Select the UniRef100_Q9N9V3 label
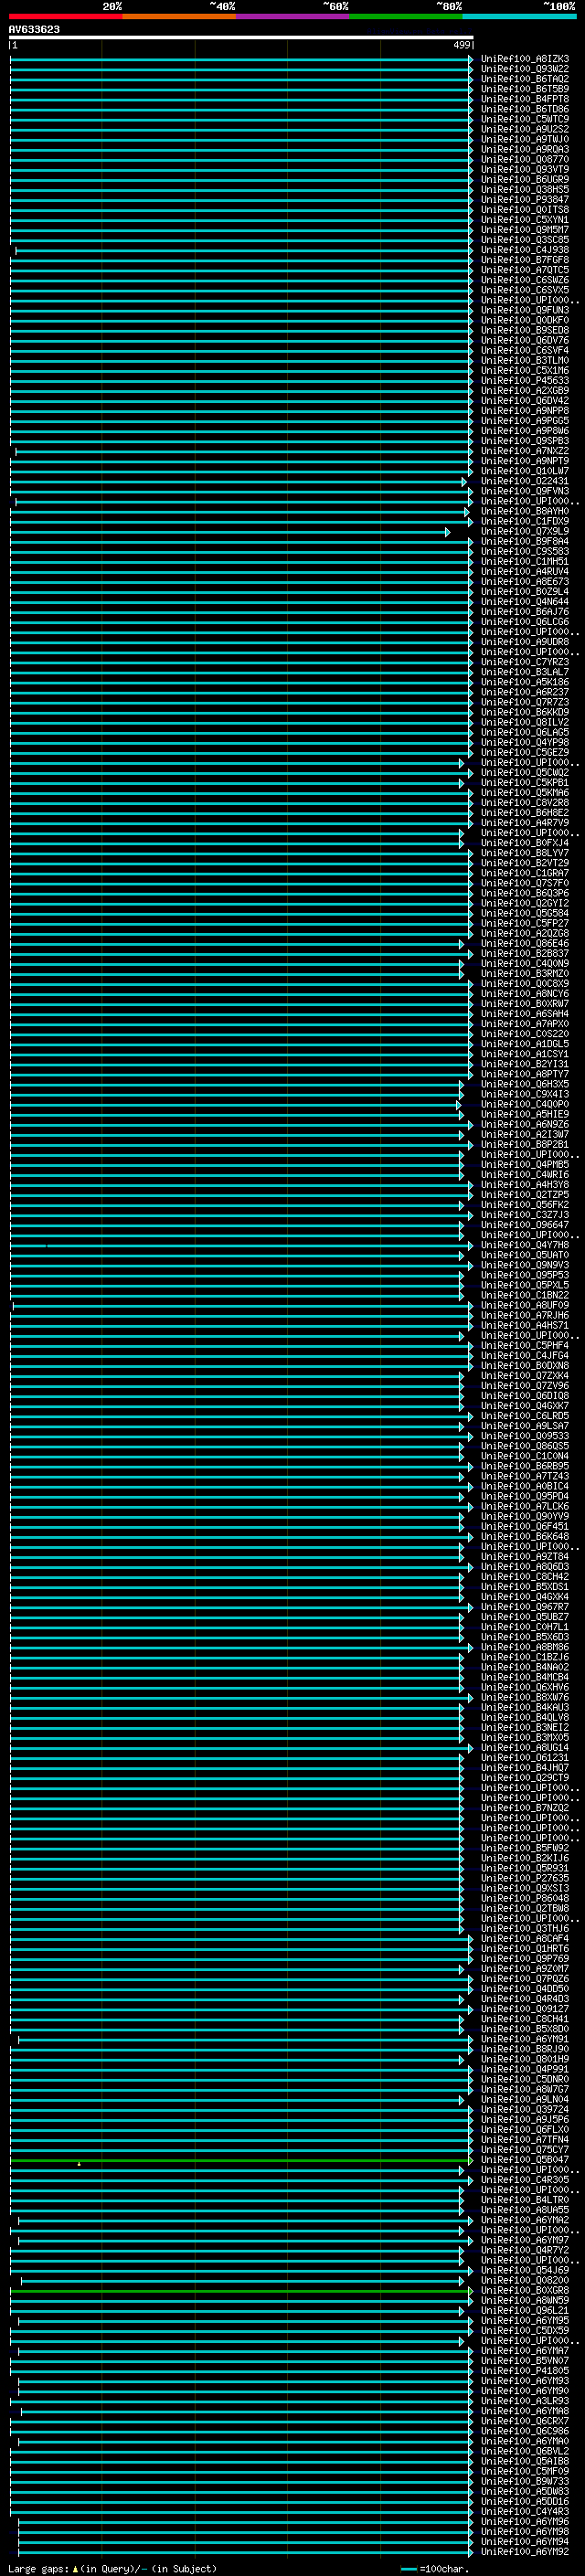This screenshot has height=2576, width=585. tap(525, 1266)
